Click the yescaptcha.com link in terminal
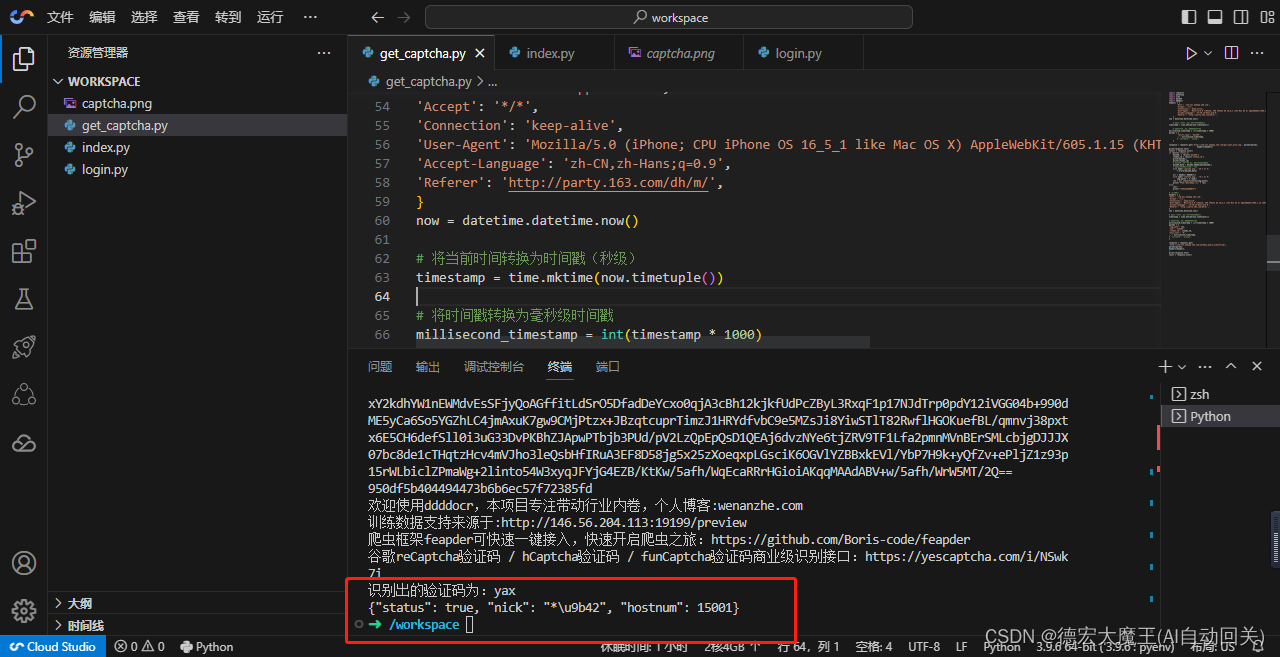The width and height of the screenshot is (1280, 657). (x=966, y=556)
